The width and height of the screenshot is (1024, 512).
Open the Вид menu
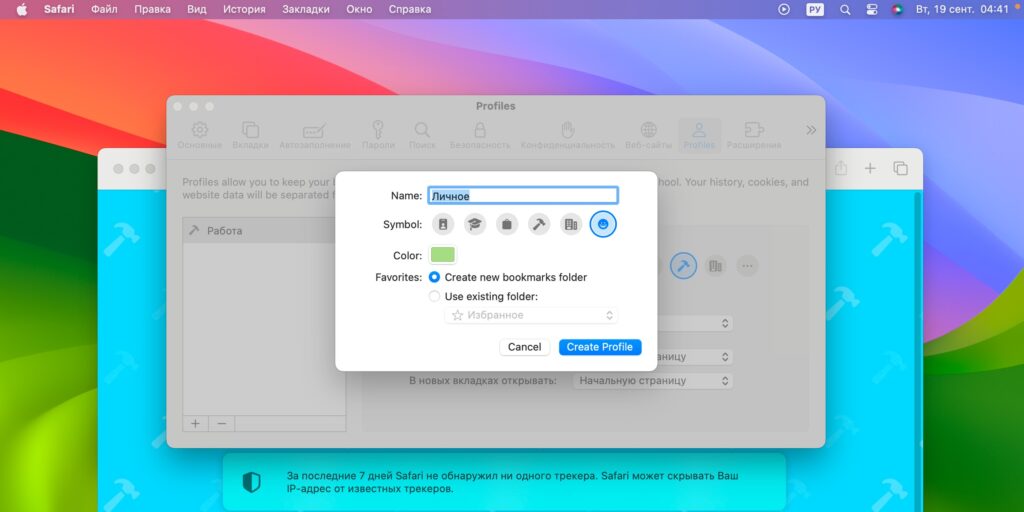197,9
